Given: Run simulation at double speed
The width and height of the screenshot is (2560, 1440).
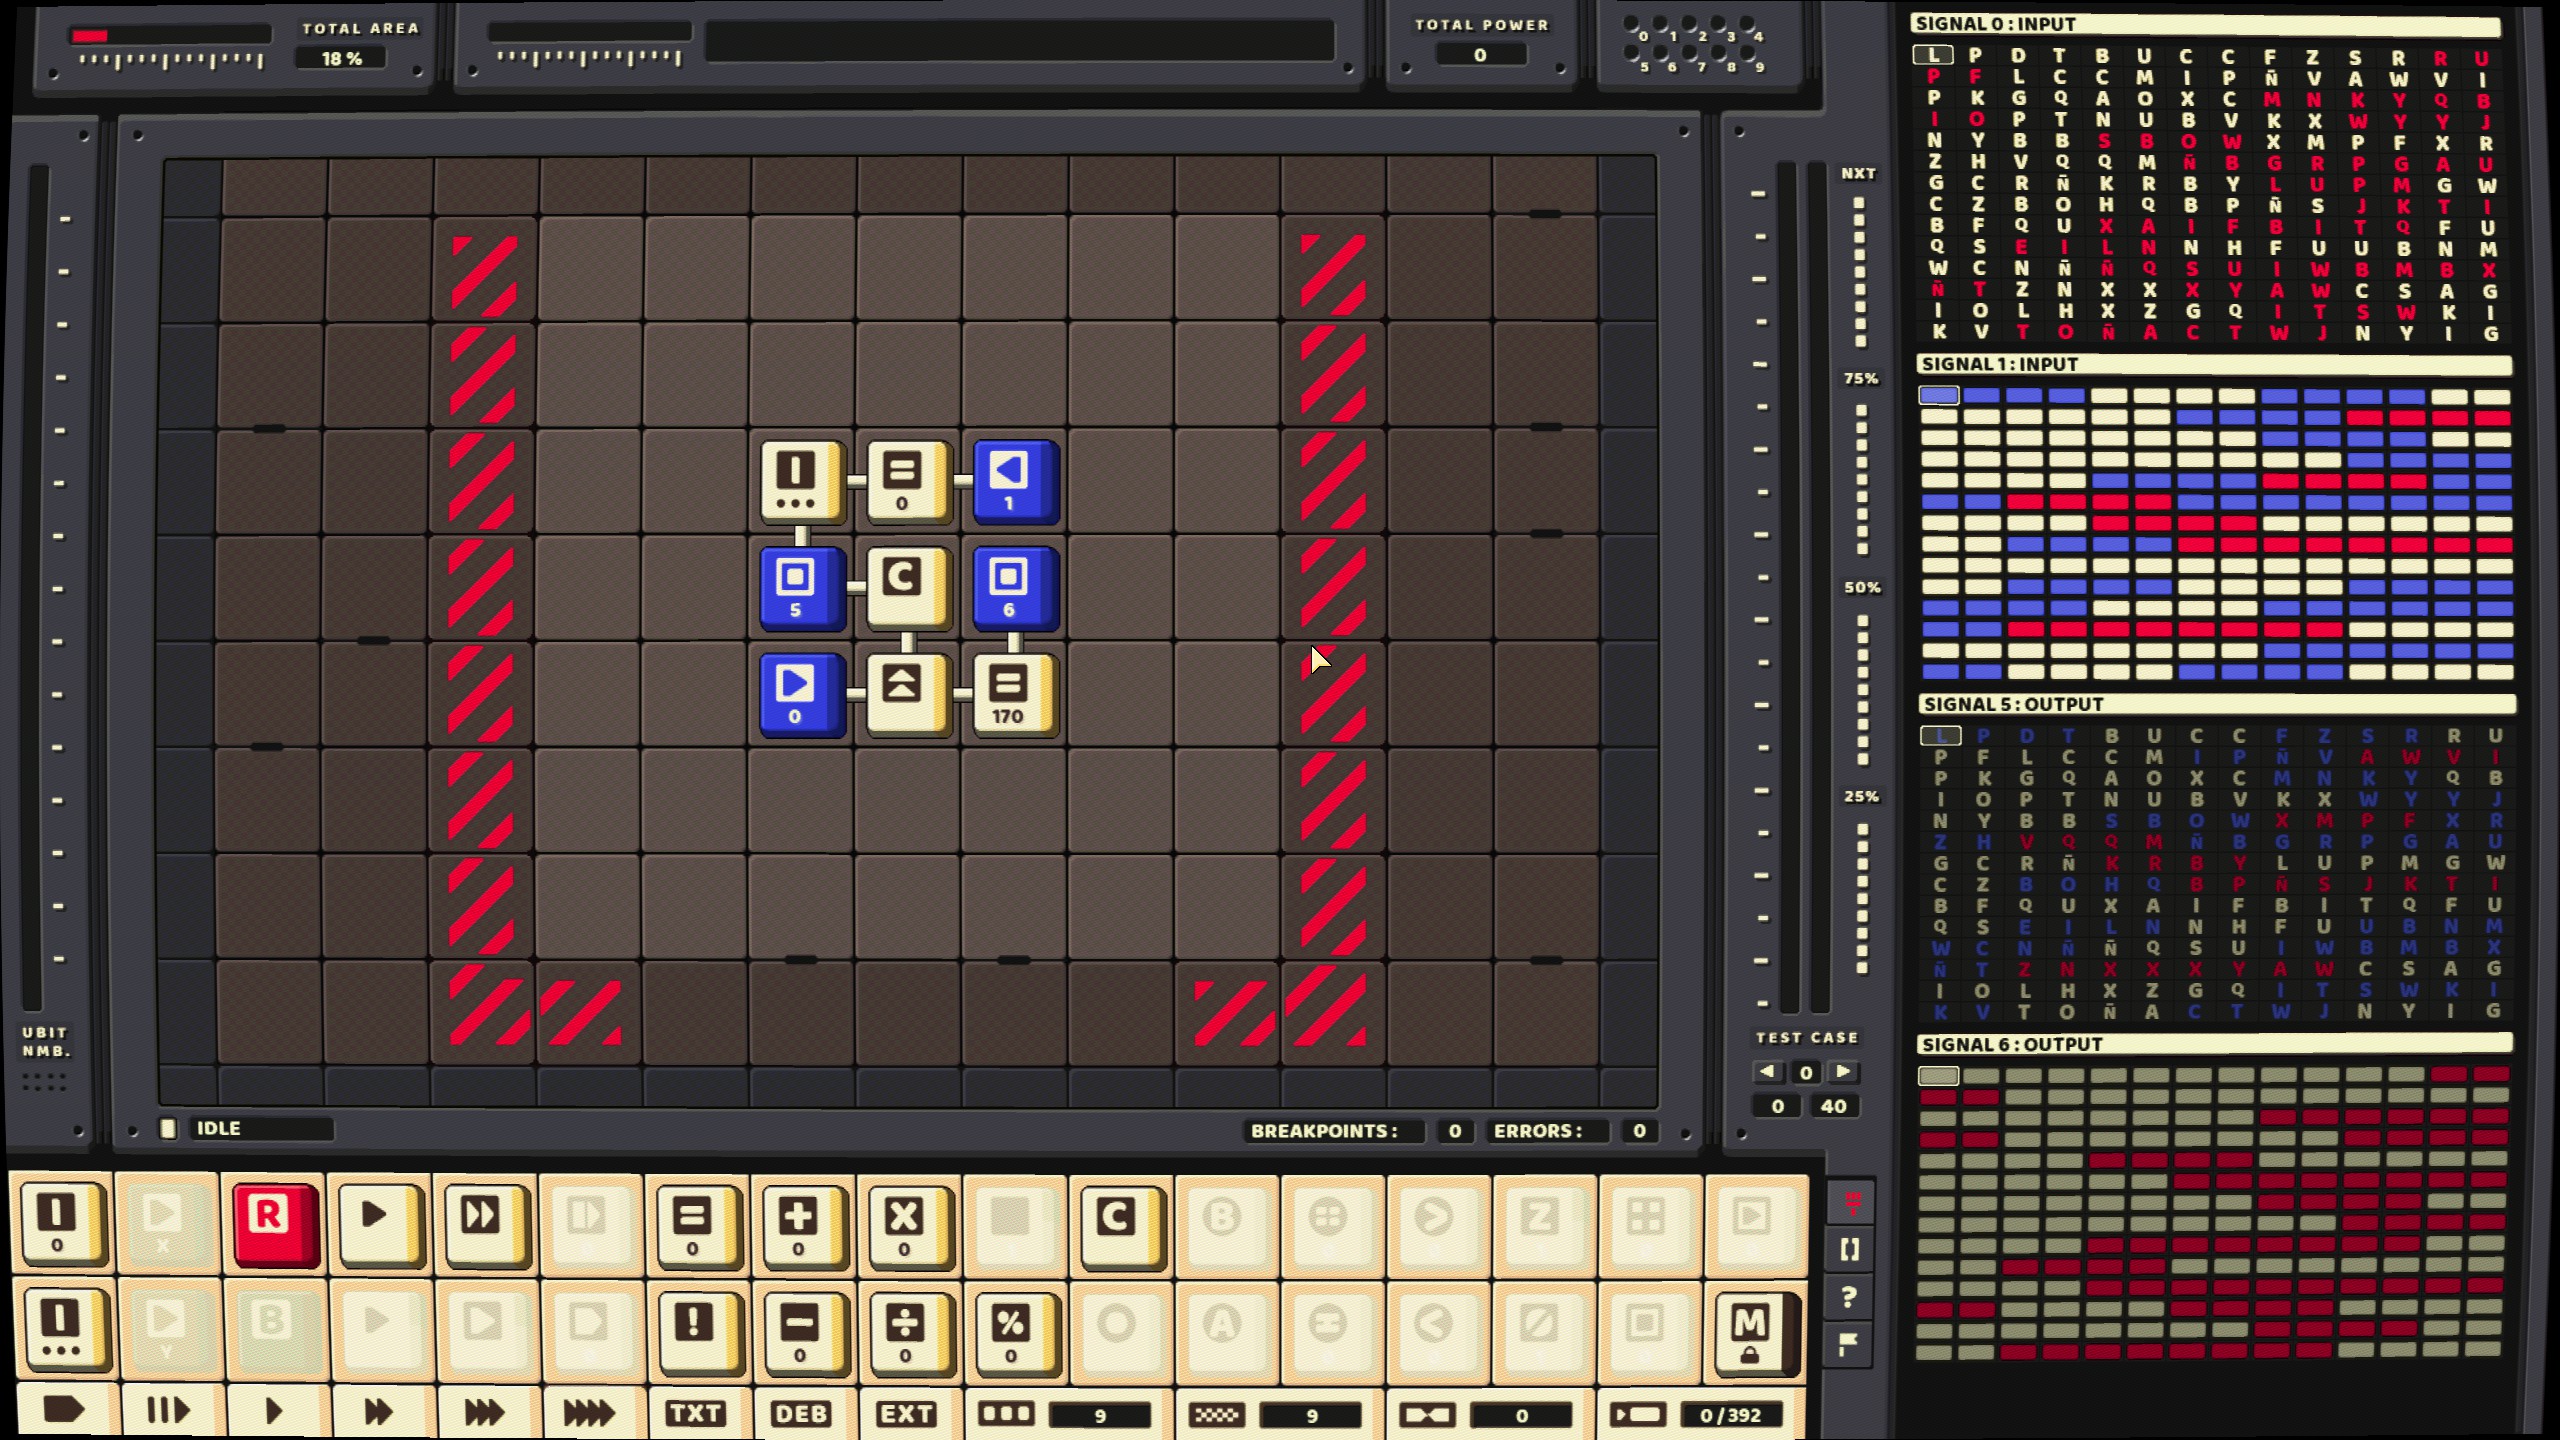Looking at the screenshot, I should (381, 1412).
